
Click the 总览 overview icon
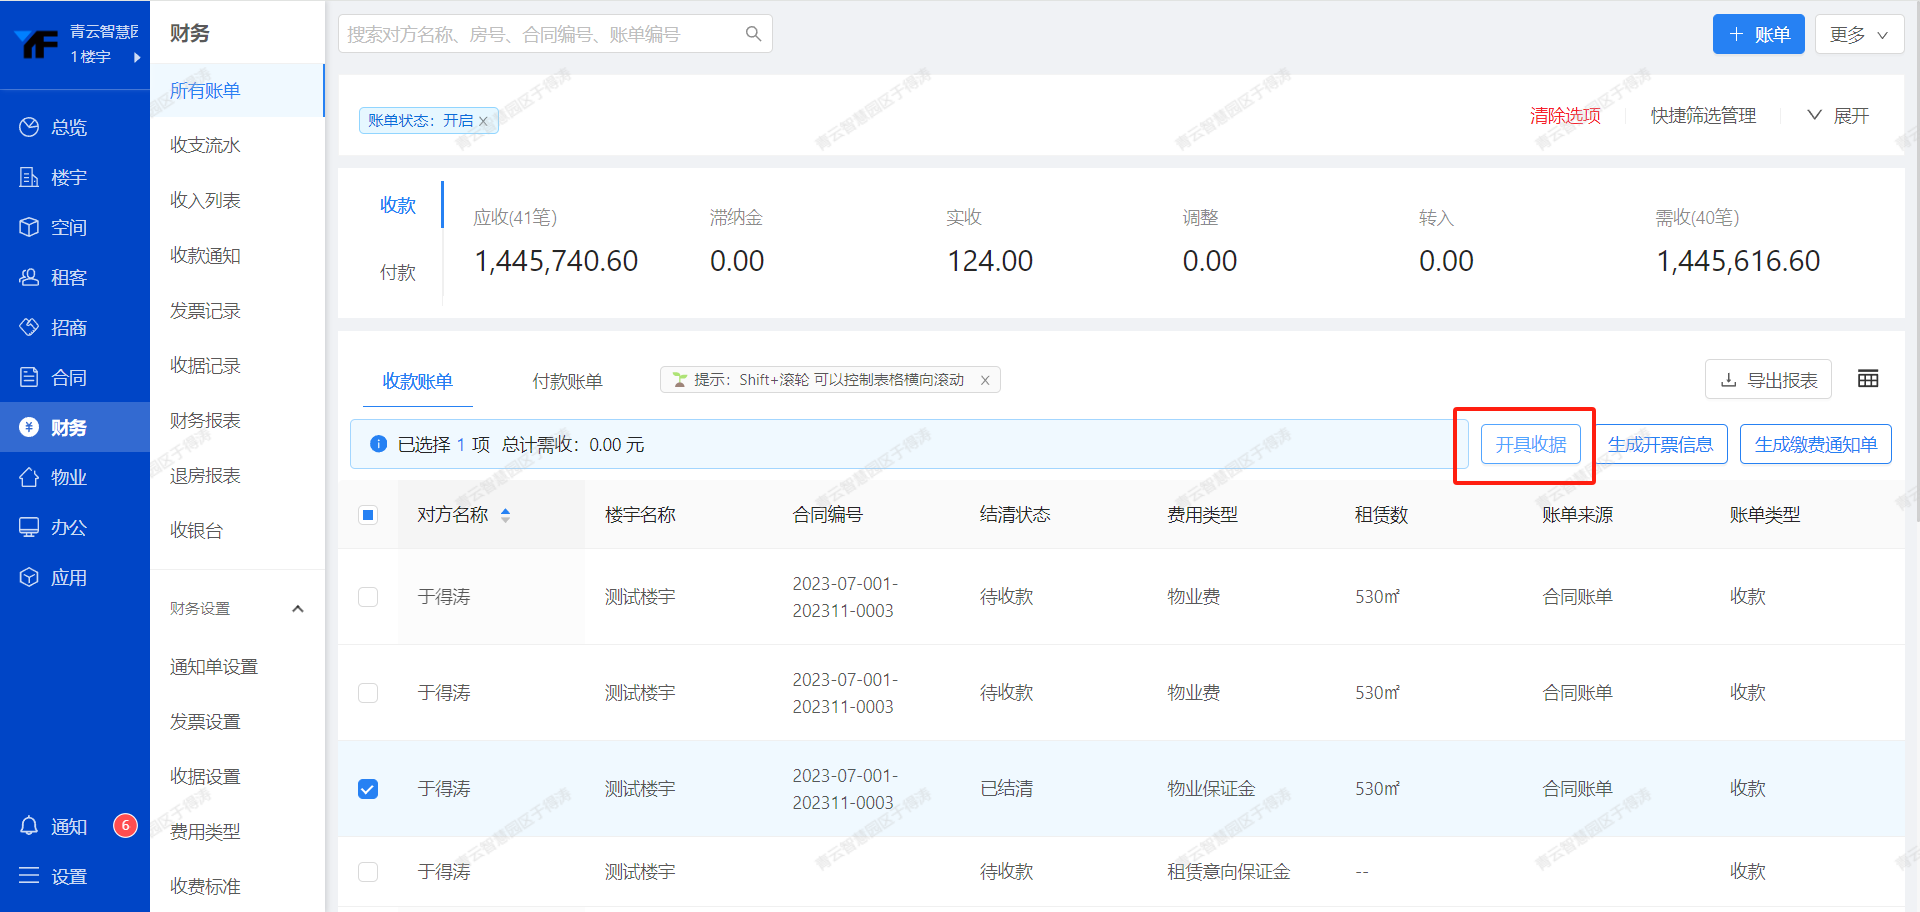tap(29, 127)
